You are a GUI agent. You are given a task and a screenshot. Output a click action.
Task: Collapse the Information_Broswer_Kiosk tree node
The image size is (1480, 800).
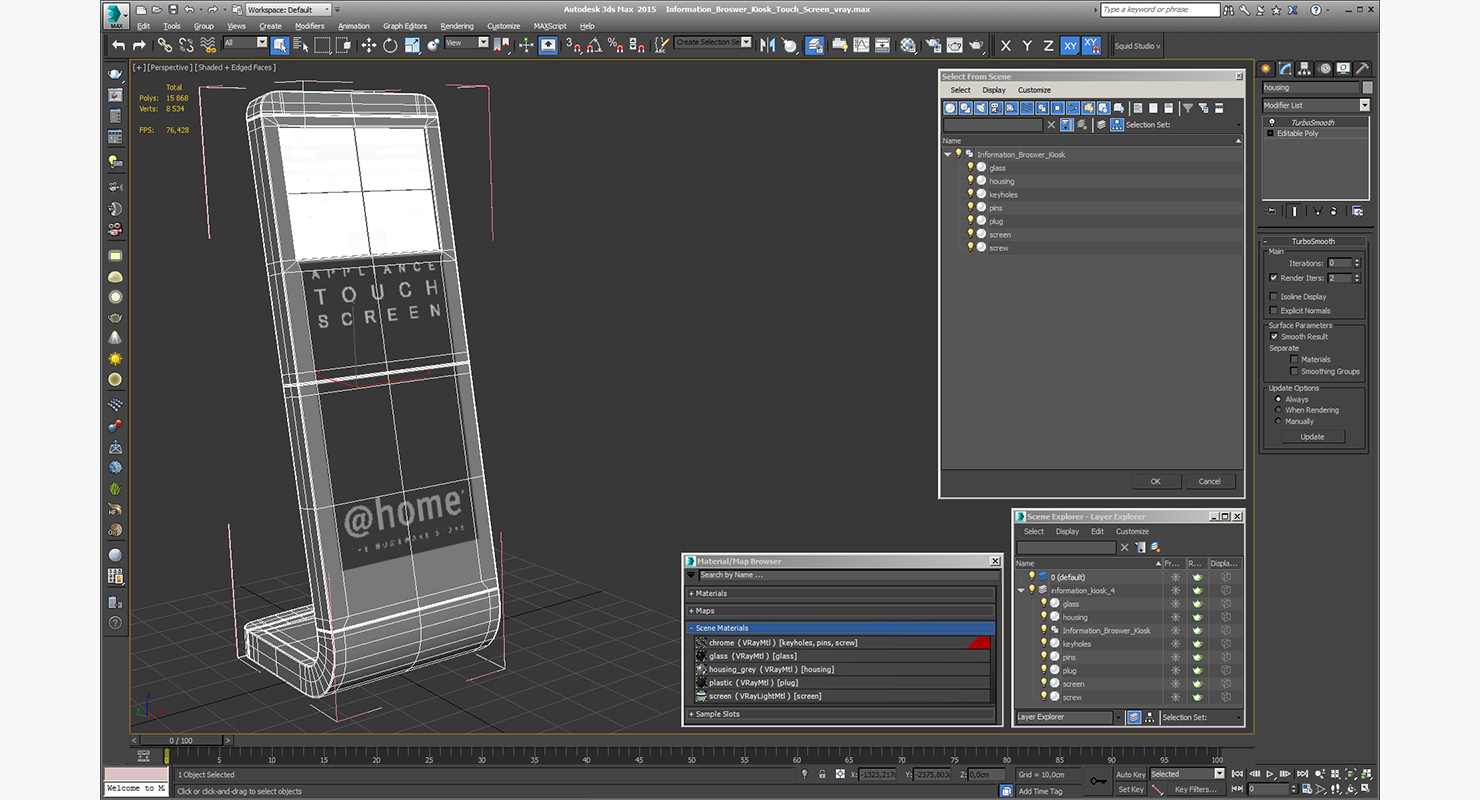point(948,154)
